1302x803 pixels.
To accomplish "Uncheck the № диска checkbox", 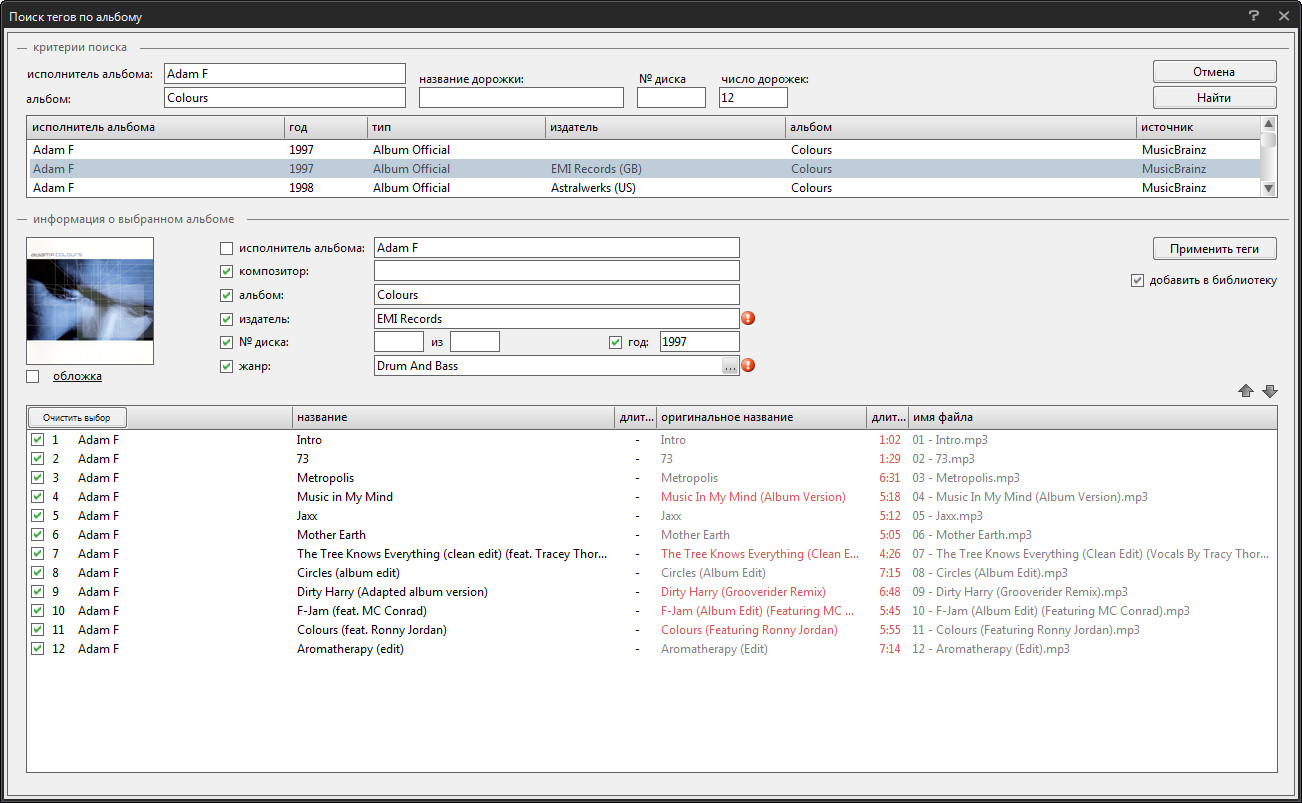I will click(x=226, y=342).
